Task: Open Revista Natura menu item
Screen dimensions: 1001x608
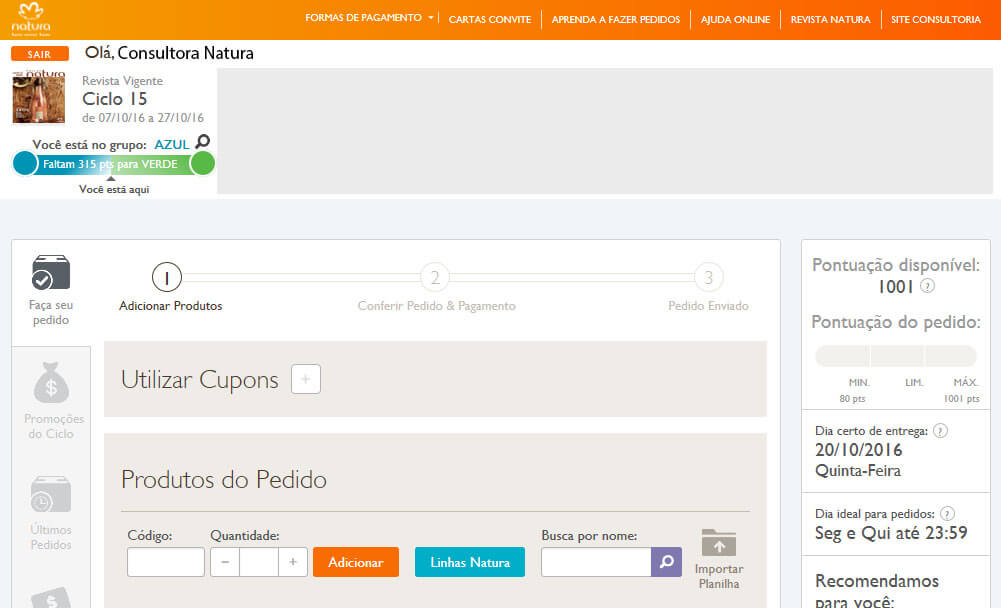Action: (x=831, y=20)
